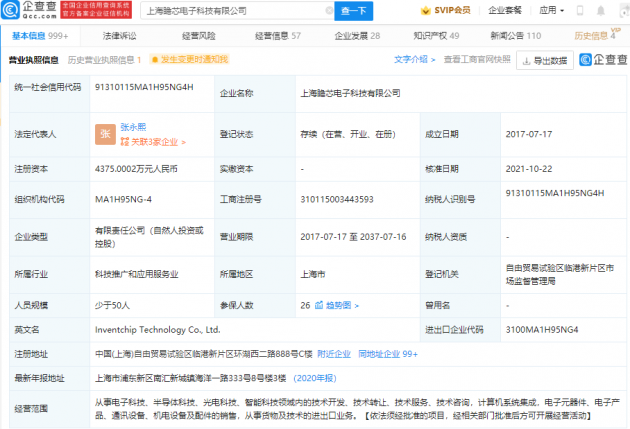Viewport: 630px width, 429px height.
Task: Clear the search box with the X icon
Action: pyautogui.click(x=329, y=10)
